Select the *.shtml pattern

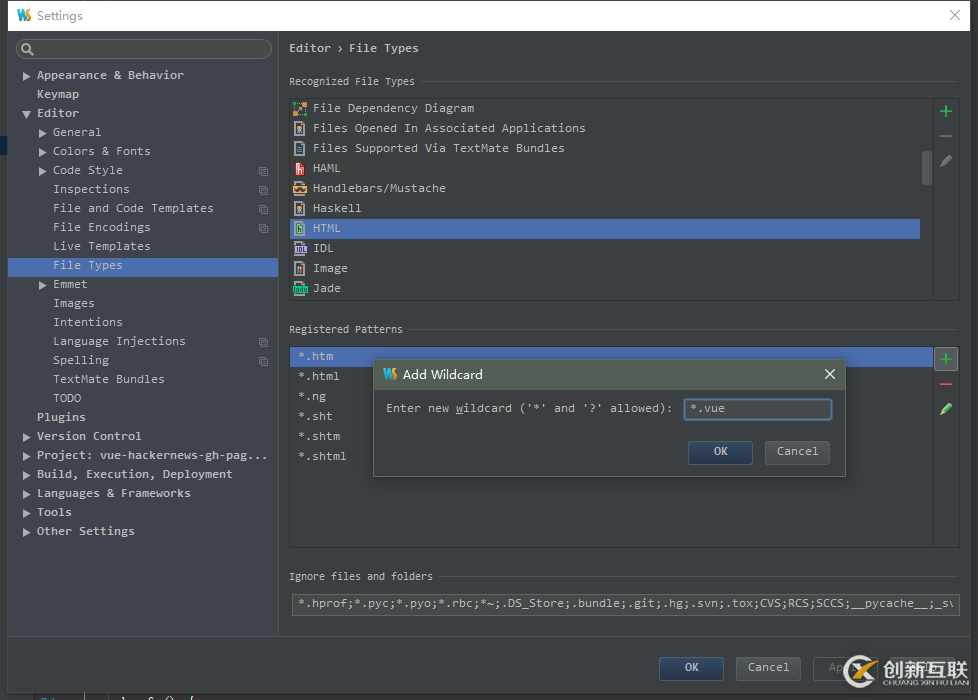[322, 456]
